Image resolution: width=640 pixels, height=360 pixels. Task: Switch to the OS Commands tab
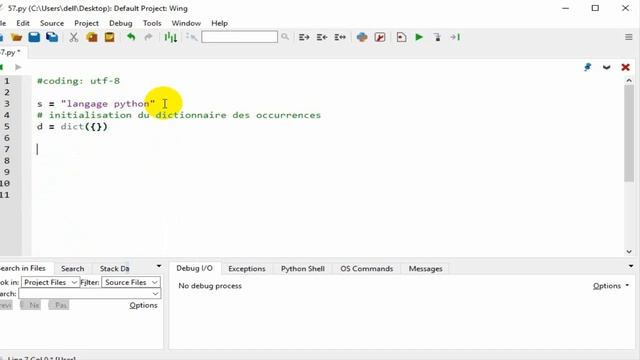click(367, 269)
